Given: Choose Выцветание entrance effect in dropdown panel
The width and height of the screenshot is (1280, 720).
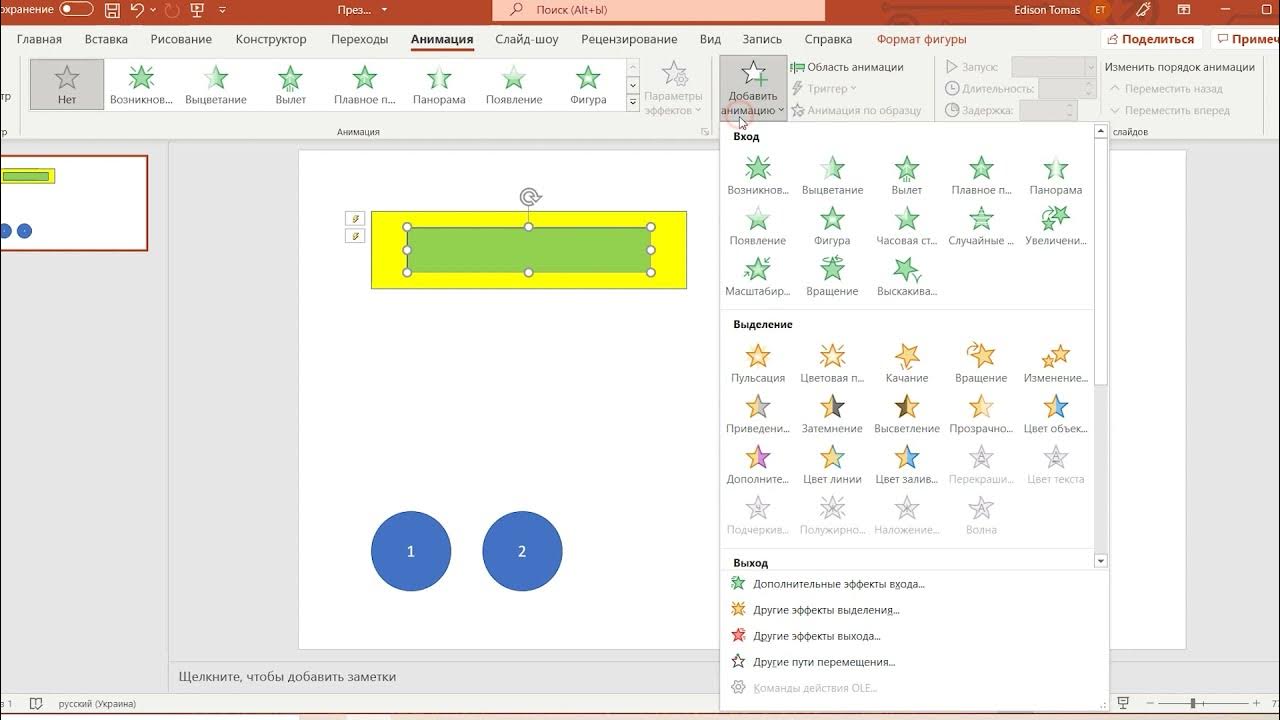Looking at the screenshot, I should [832, 175].
